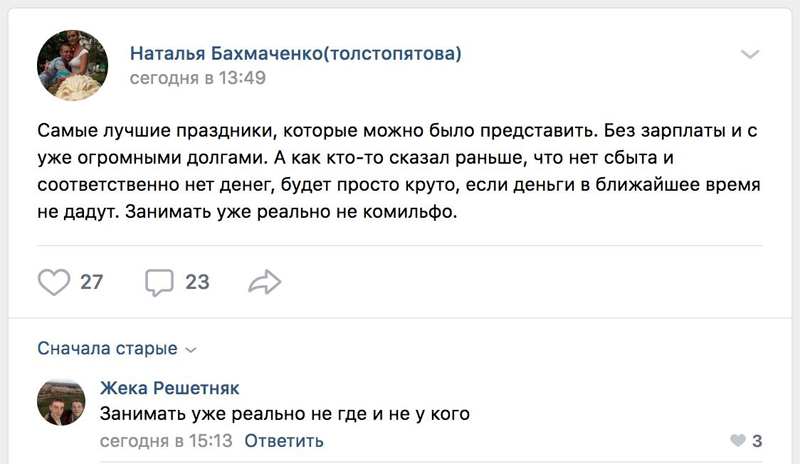Open the "Сначала старые" sort dropdown

[107, 349]
